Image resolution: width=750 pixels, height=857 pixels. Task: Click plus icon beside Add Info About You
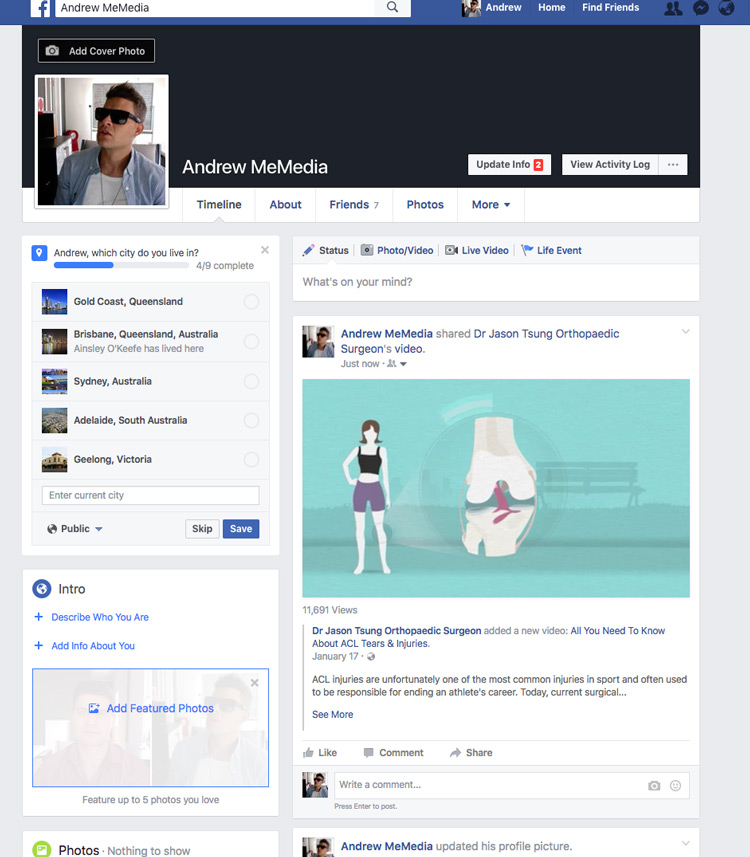(38, 645)
